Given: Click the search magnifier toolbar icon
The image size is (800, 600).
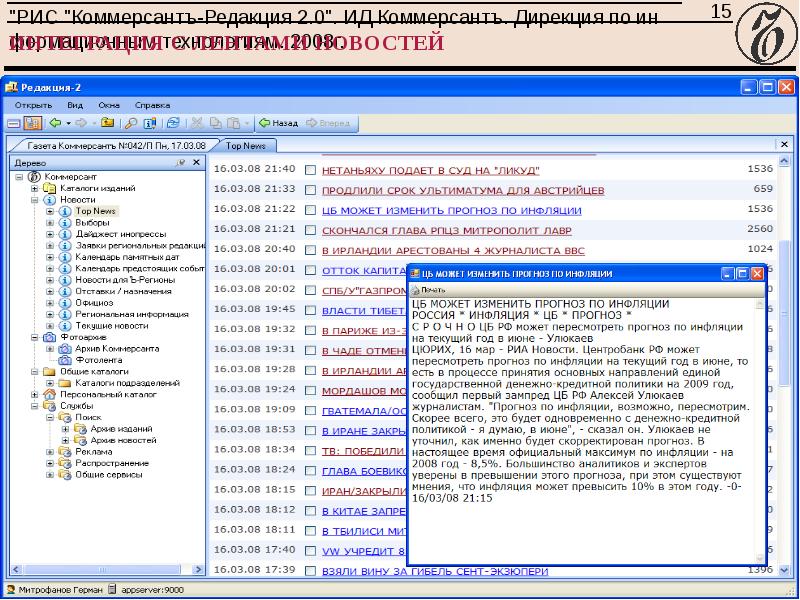Looking at the screenshot, I should pyautogui.click(x=130, y=123).
